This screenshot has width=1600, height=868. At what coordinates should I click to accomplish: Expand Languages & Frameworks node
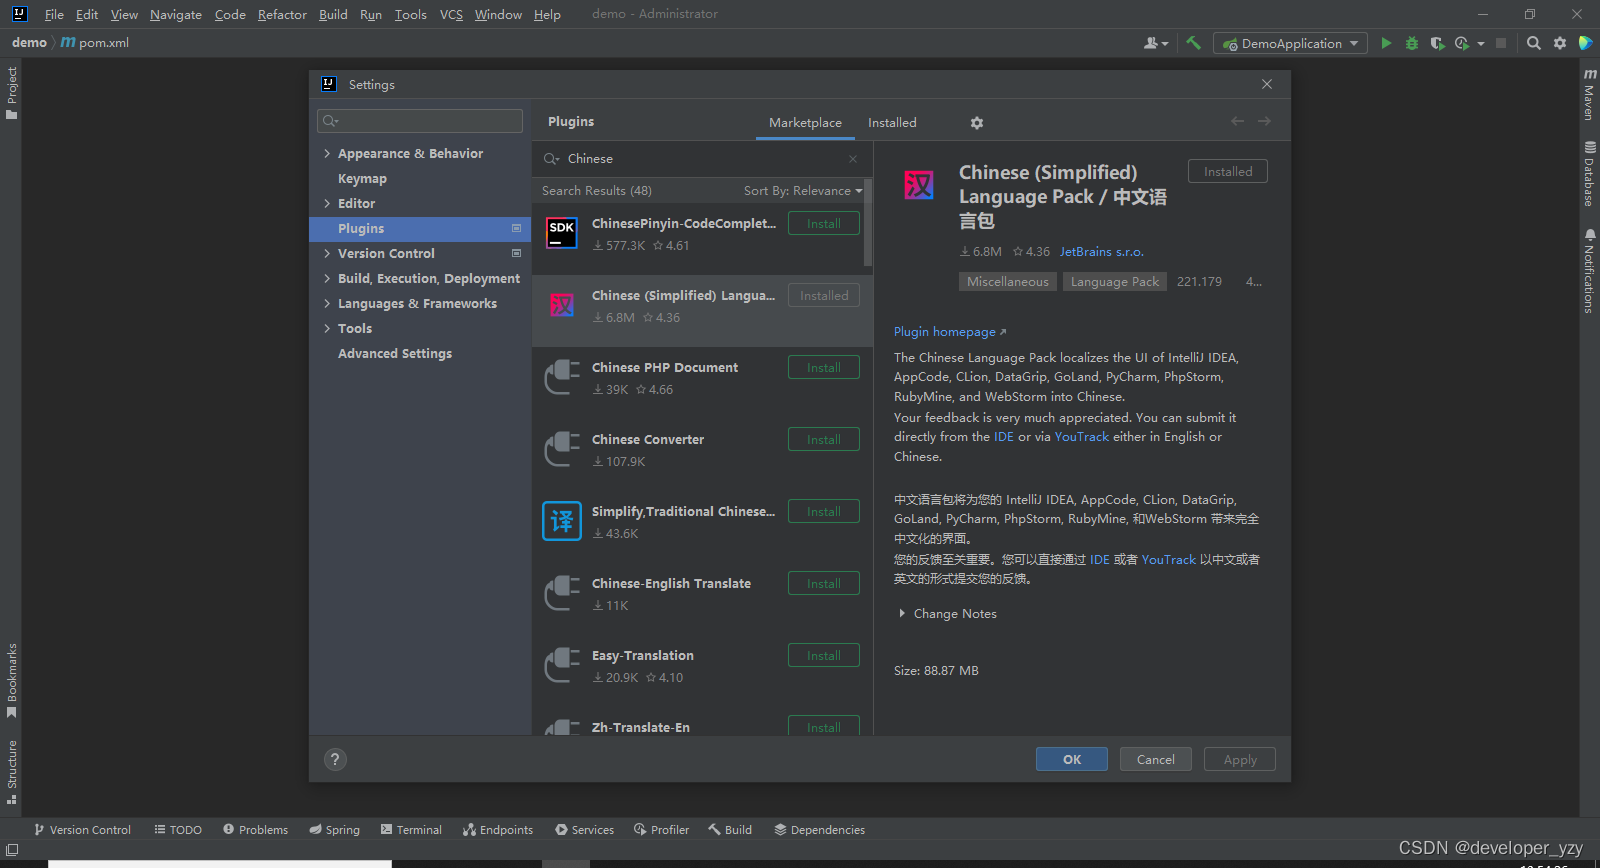click(x=327, y=303)
